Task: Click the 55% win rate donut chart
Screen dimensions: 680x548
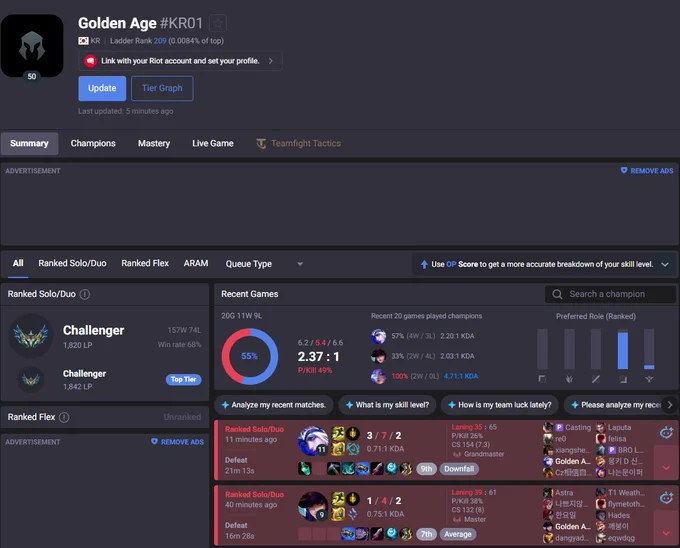Action: point(250,356)
